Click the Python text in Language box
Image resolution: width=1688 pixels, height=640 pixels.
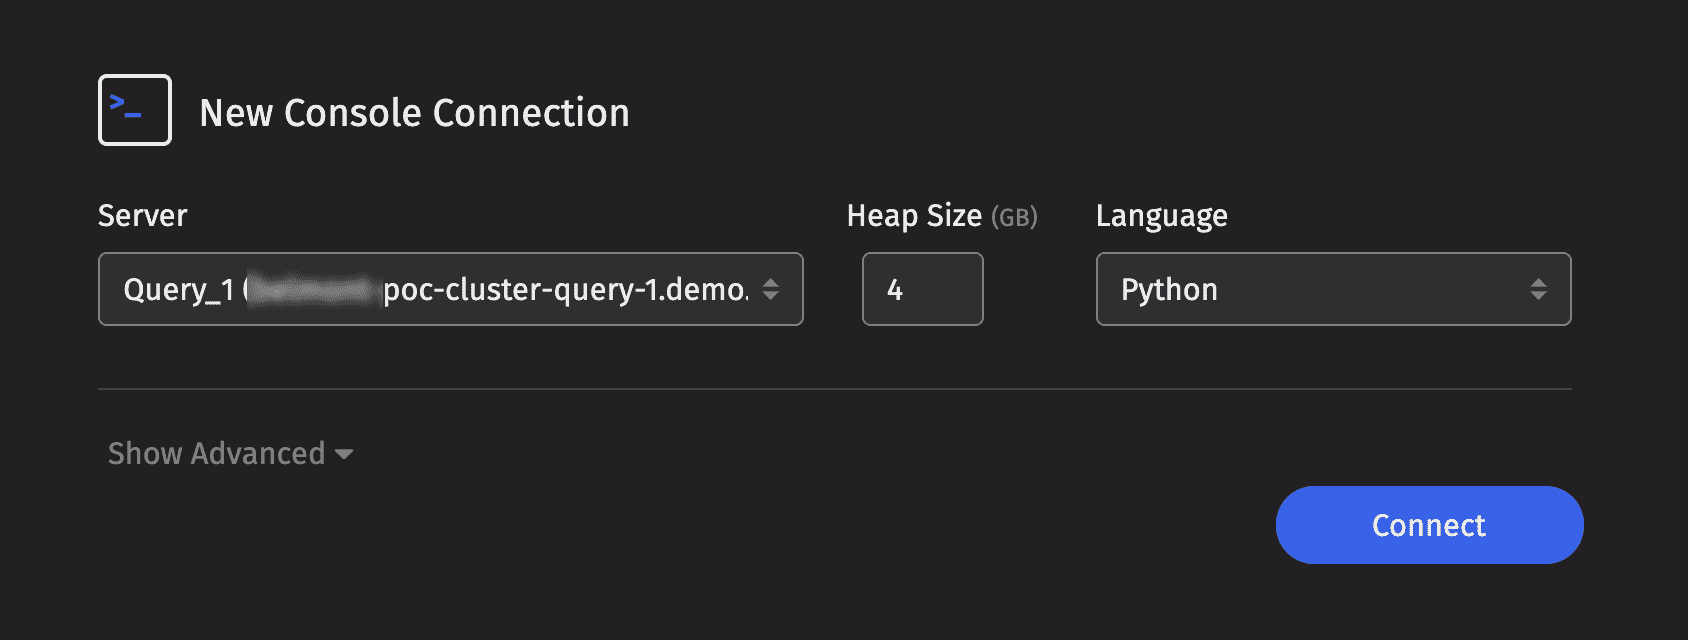pos(1169,290)
